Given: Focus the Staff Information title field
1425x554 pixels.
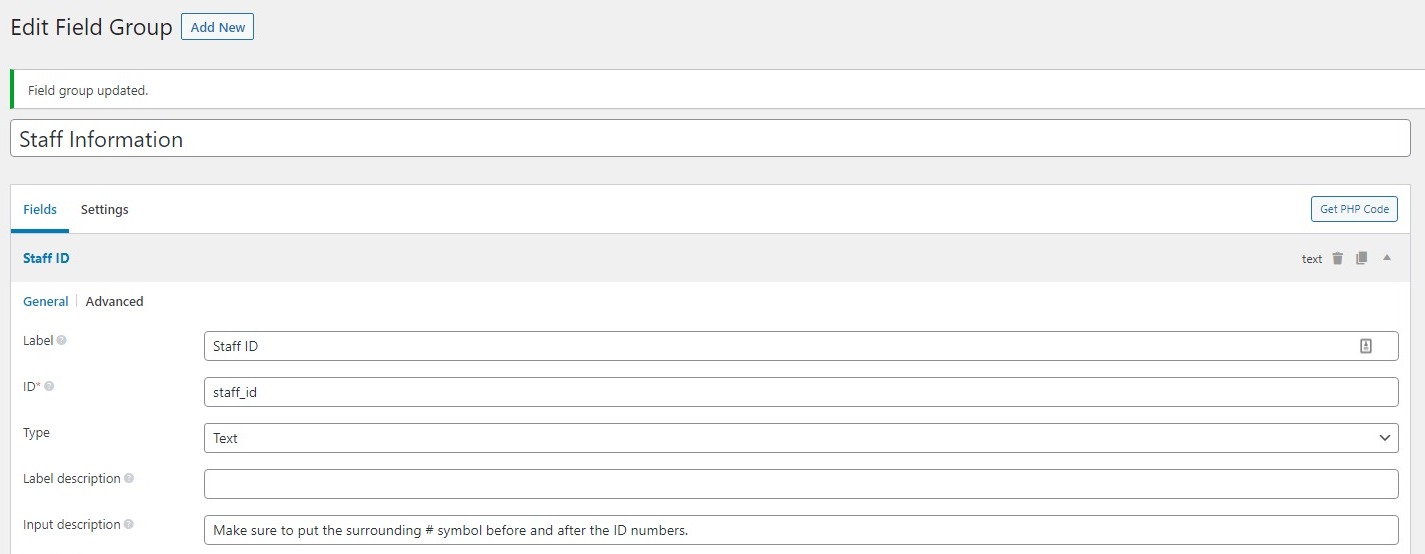Looking at the screenshot, I should 710,139.
